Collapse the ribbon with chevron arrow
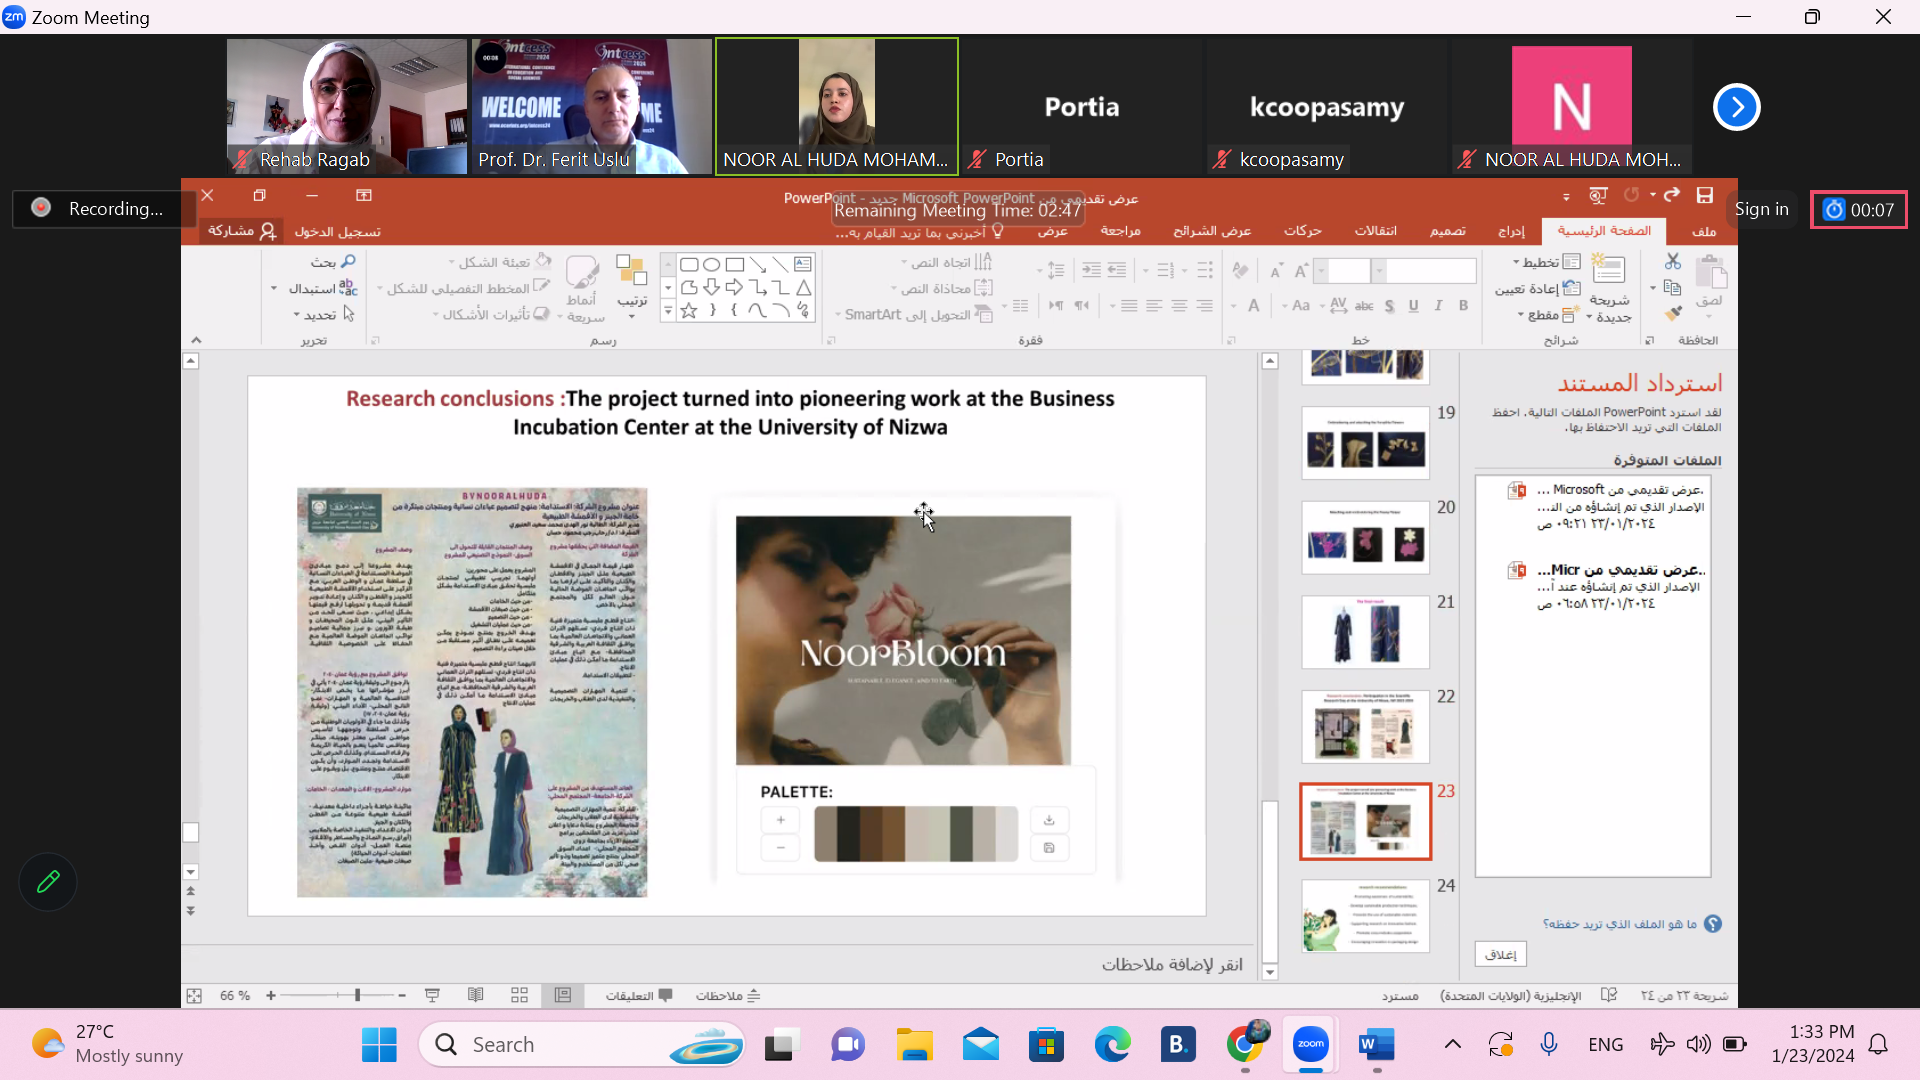Viewport: 1920px width, 1080px height. coord(196,340)
